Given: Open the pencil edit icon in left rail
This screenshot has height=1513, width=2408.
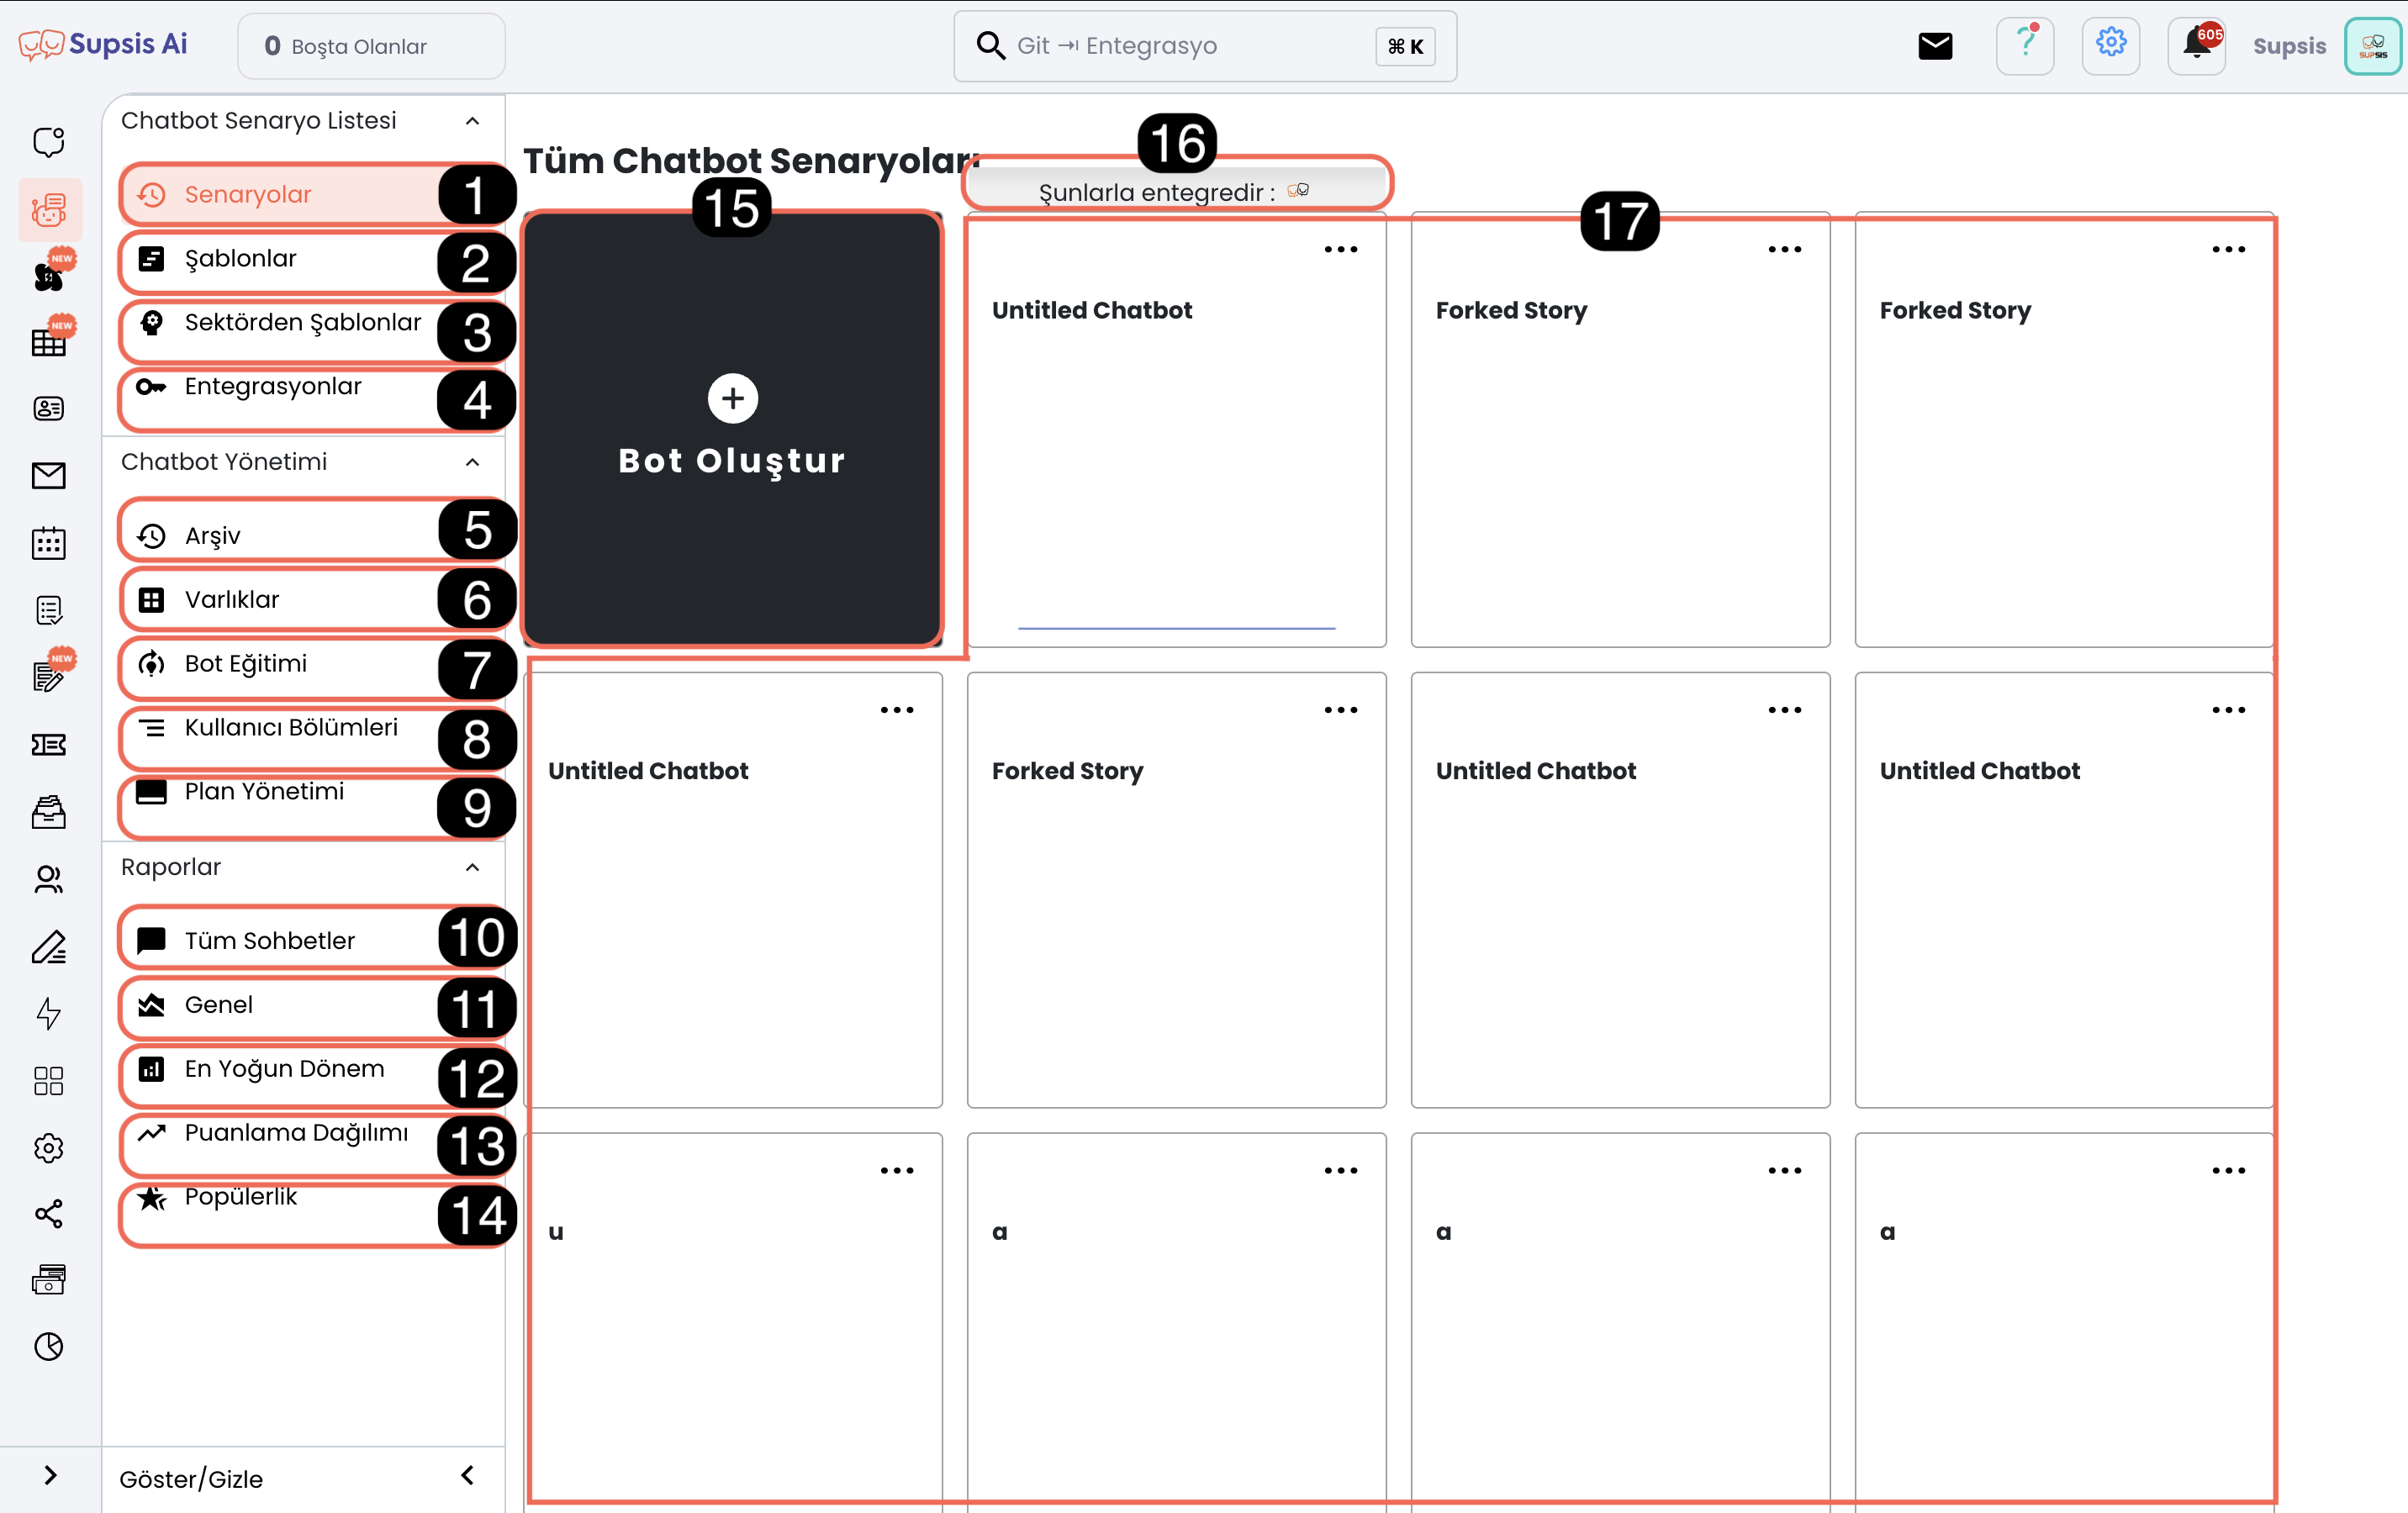Looking at the screenshot, I should [48, 946].
